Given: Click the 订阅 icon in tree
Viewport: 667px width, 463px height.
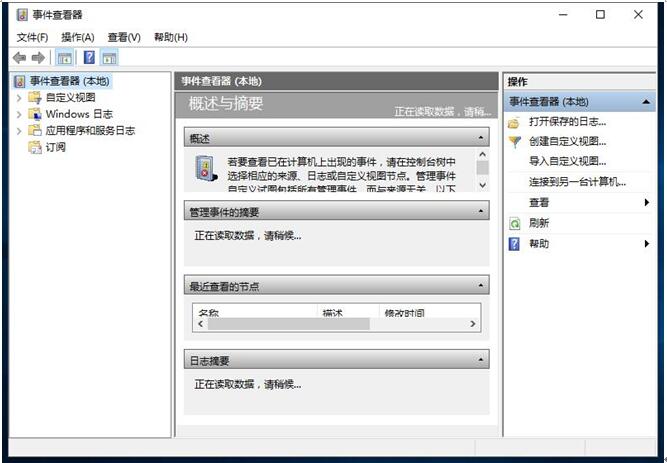Looking at the screenshot, I should point(35,147).
